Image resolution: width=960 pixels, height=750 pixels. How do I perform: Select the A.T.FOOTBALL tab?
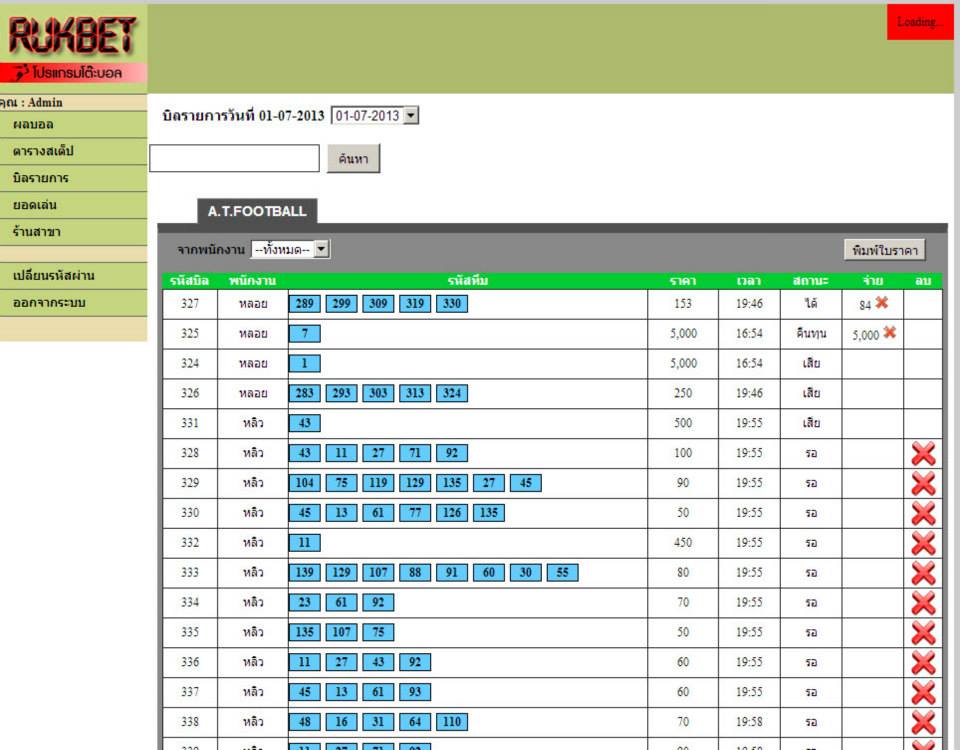pyautogui.click(x=257, y=211)
